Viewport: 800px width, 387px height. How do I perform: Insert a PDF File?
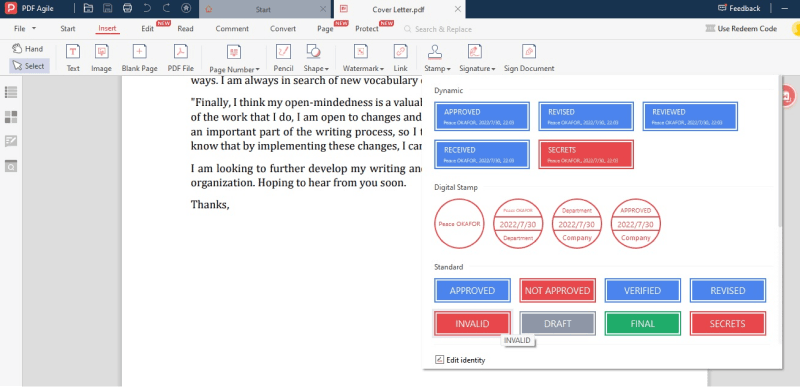[x=181, y=57]
